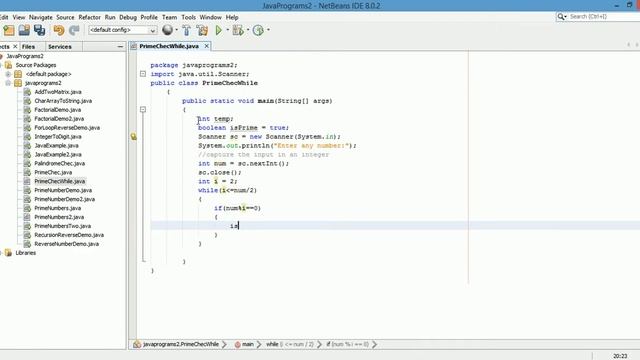Screen dimensions: 640x360
Task: Select JavaExample.java file
Action: point(56,146)
